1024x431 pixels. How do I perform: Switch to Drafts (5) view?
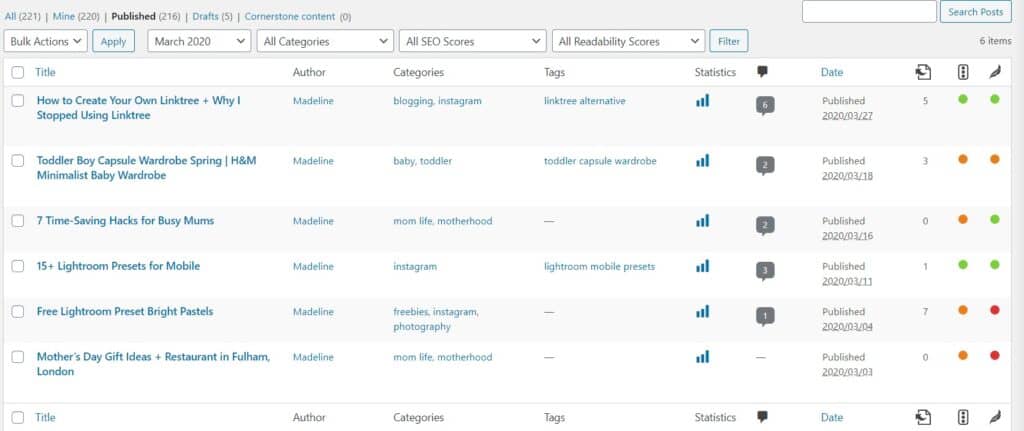[x=212, y=16]
